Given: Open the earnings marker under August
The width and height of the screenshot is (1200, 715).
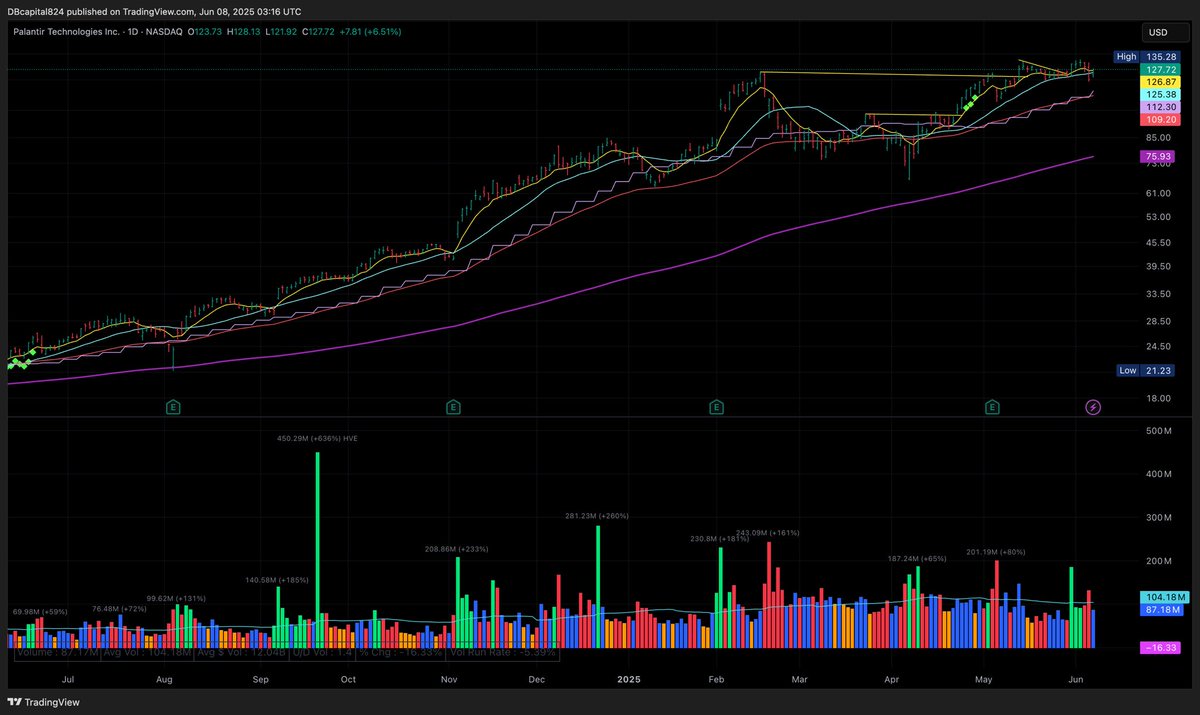Looking at the screenshot, I should coord(173,407).
